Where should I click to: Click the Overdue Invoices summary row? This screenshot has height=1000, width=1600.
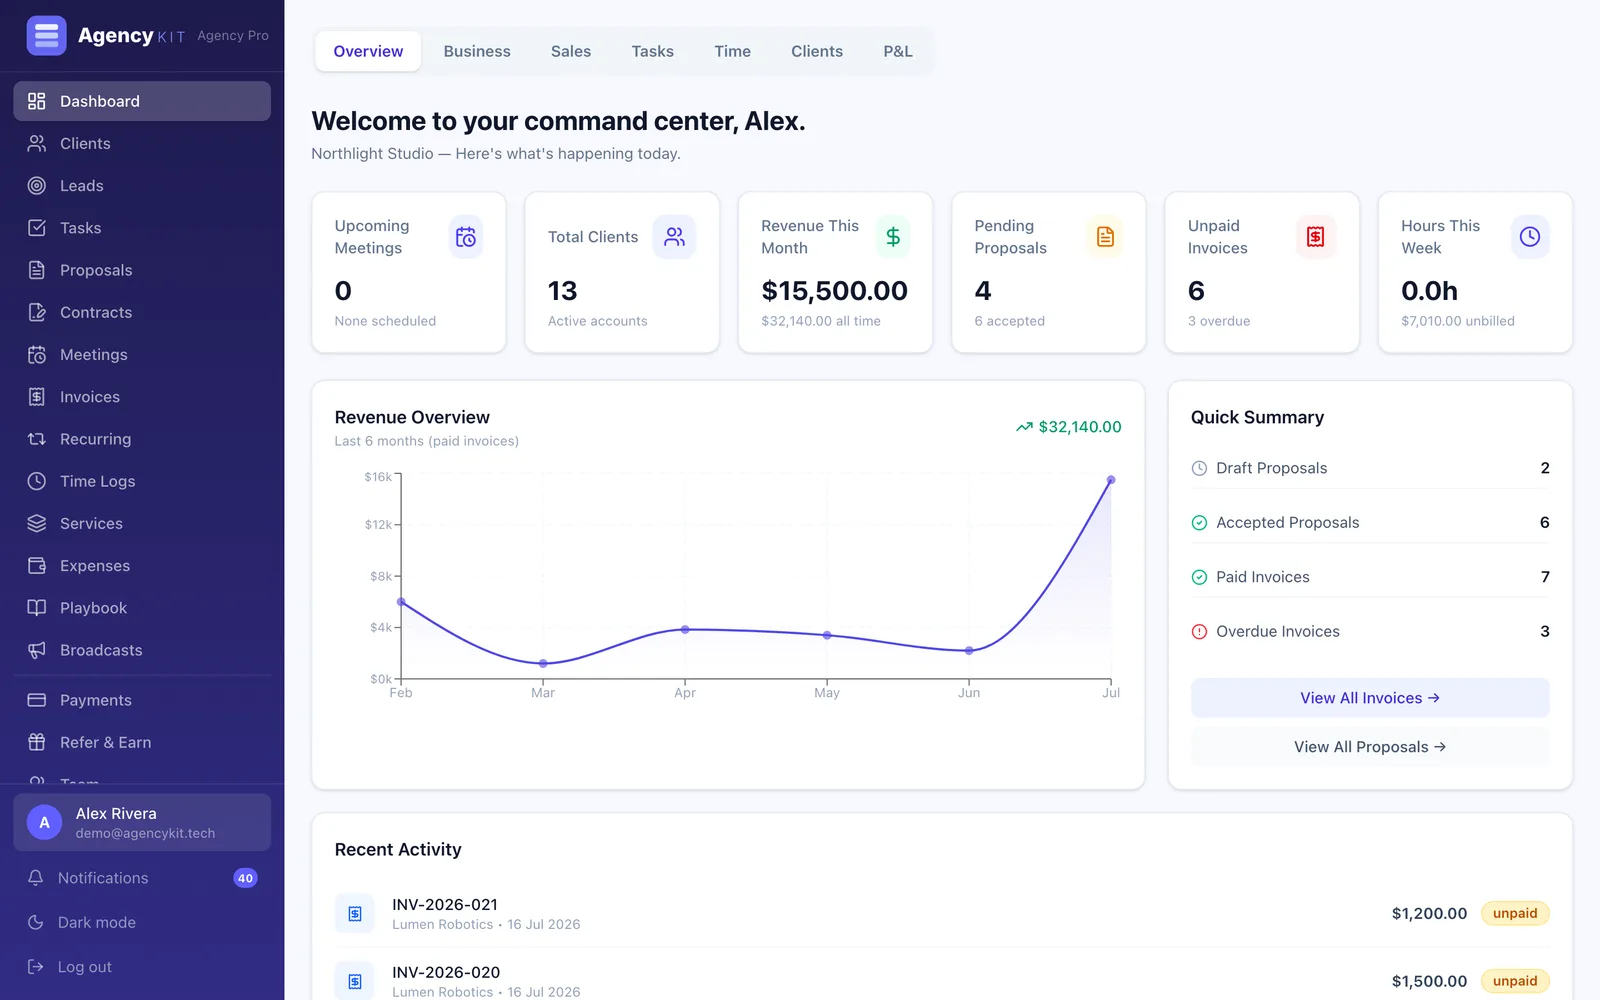[x=1370, y=631]
